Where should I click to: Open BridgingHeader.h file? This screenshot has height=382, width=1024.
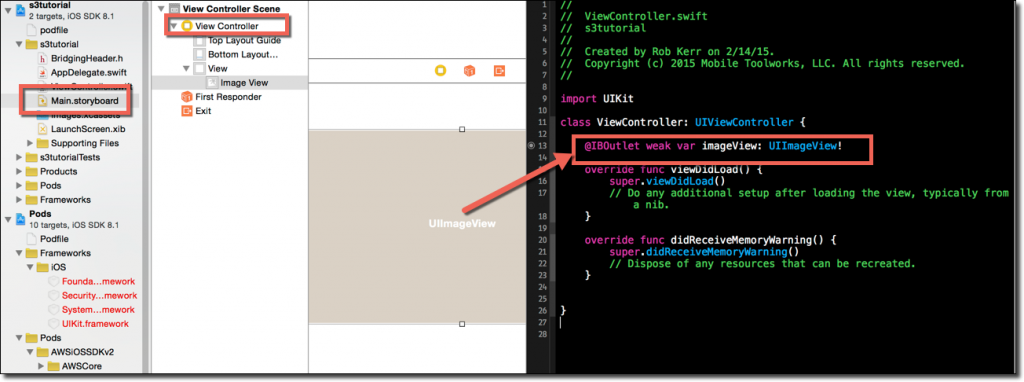88,59
